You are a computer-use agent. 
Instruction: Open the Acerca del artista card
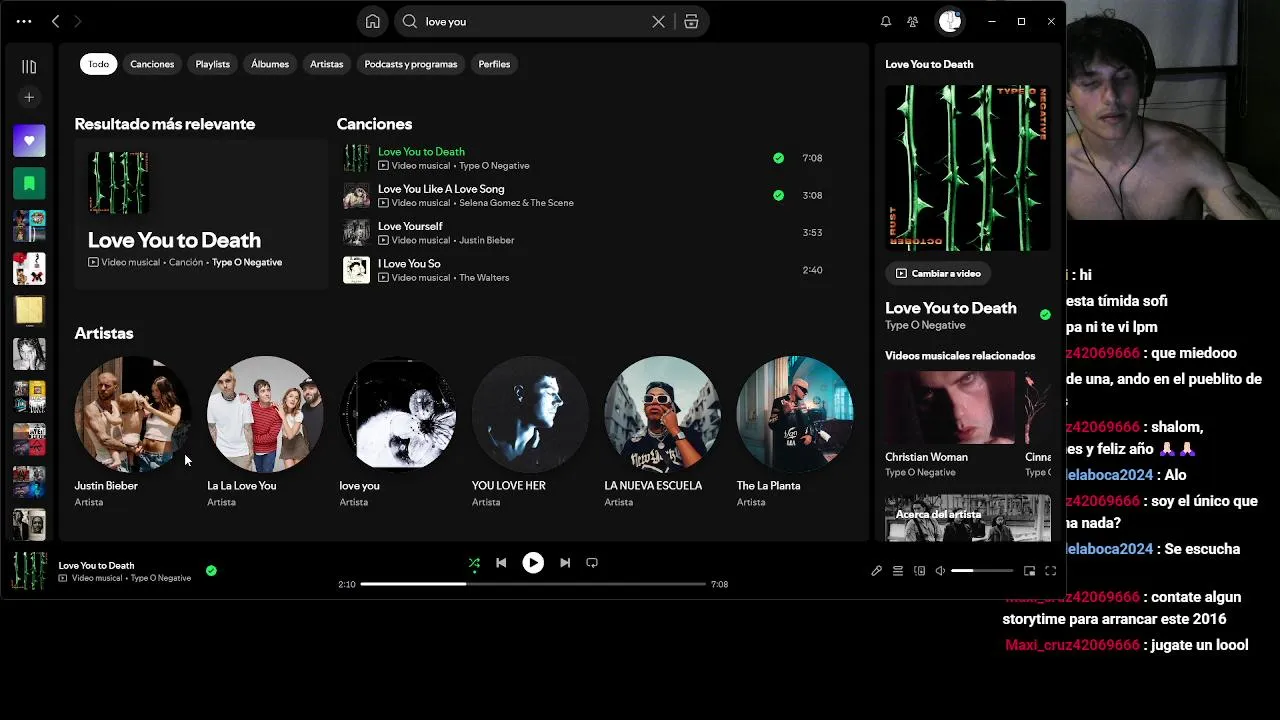point(968,518)
